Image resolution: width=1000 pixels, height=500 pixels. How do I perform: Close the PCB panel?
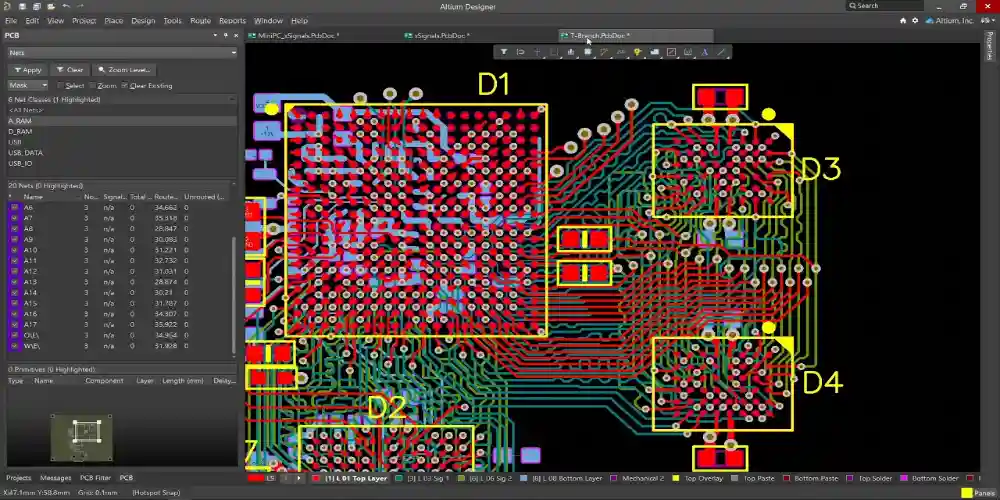click(236, 36)
